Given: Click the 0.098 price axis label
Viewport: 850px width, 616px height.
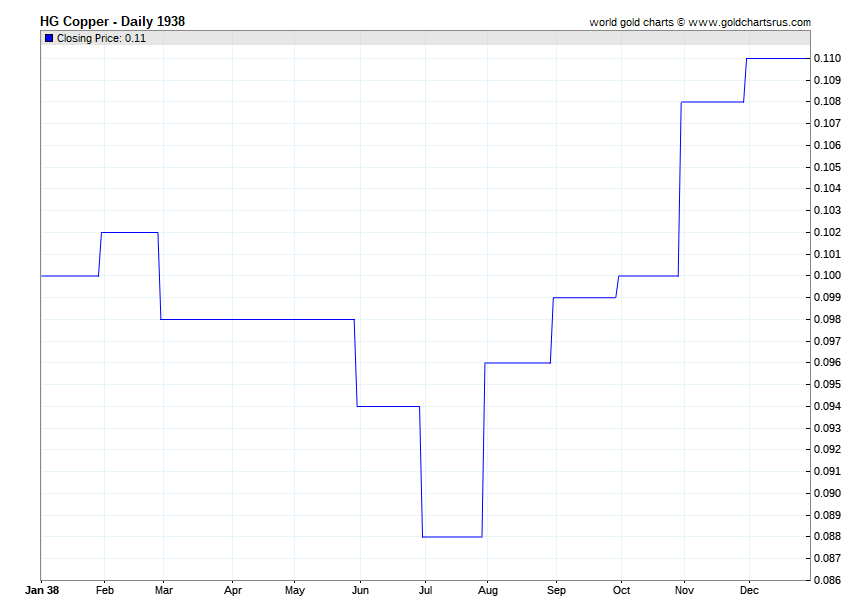Looking at the screenshot, I should coord(827,319).
